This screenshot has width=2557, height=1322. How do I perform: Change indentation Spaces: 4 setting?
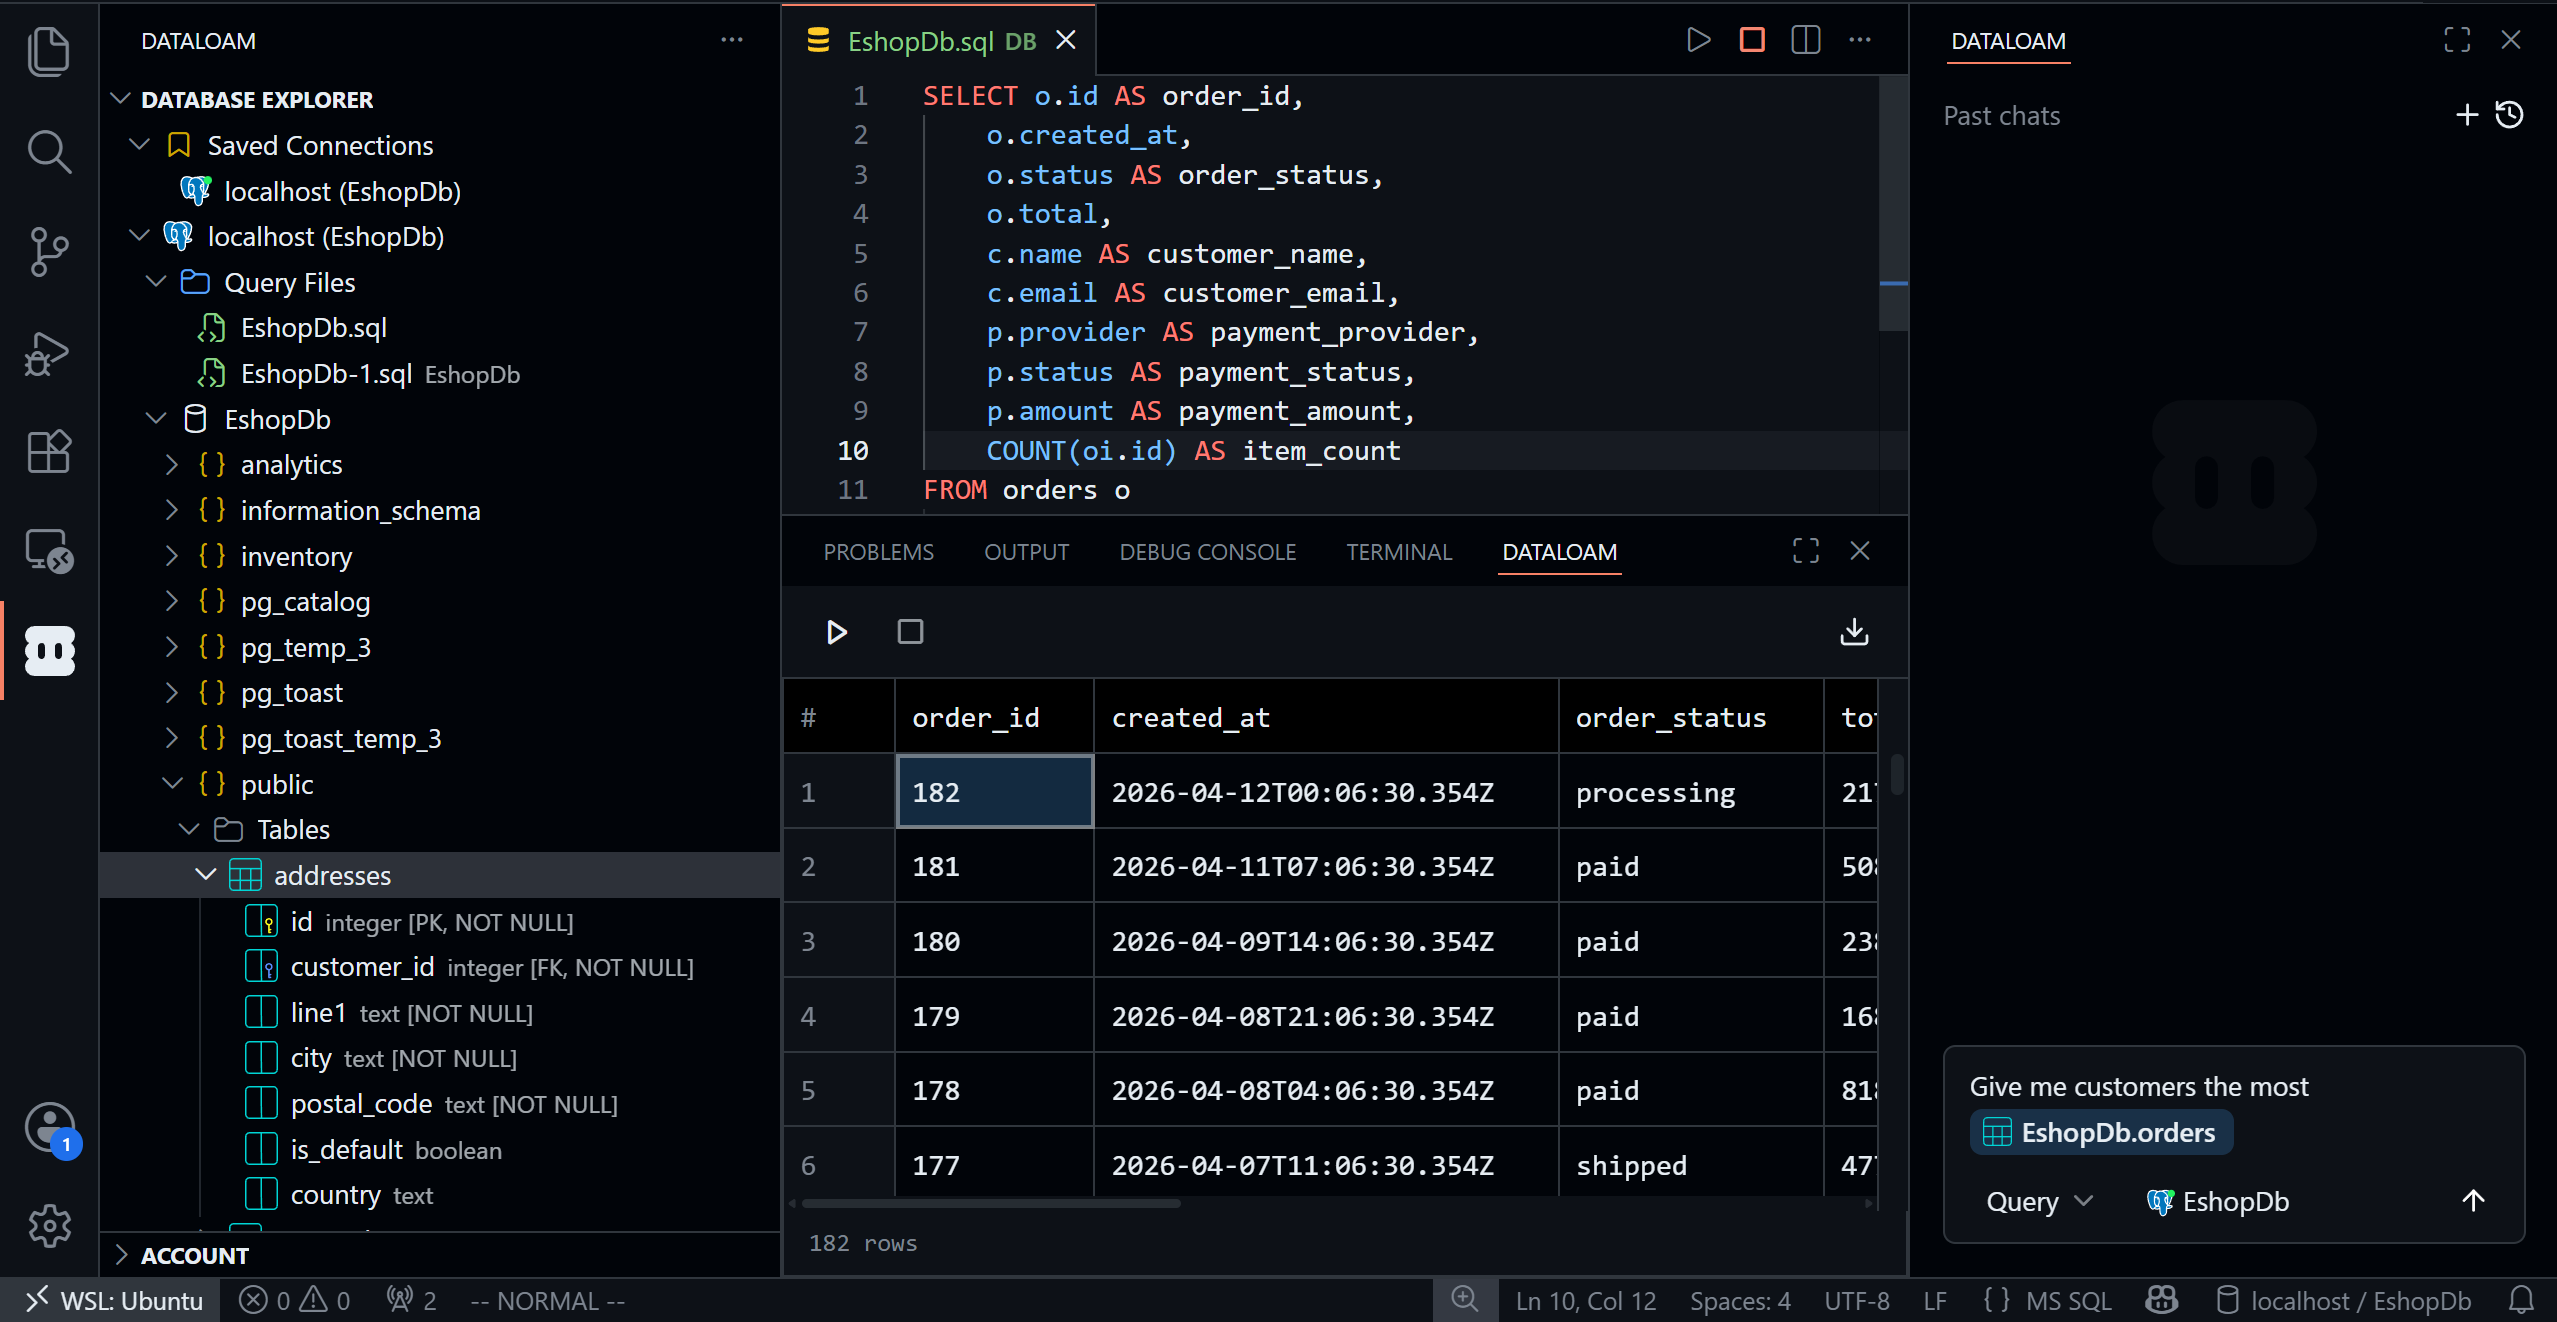coord(1740,1300)
